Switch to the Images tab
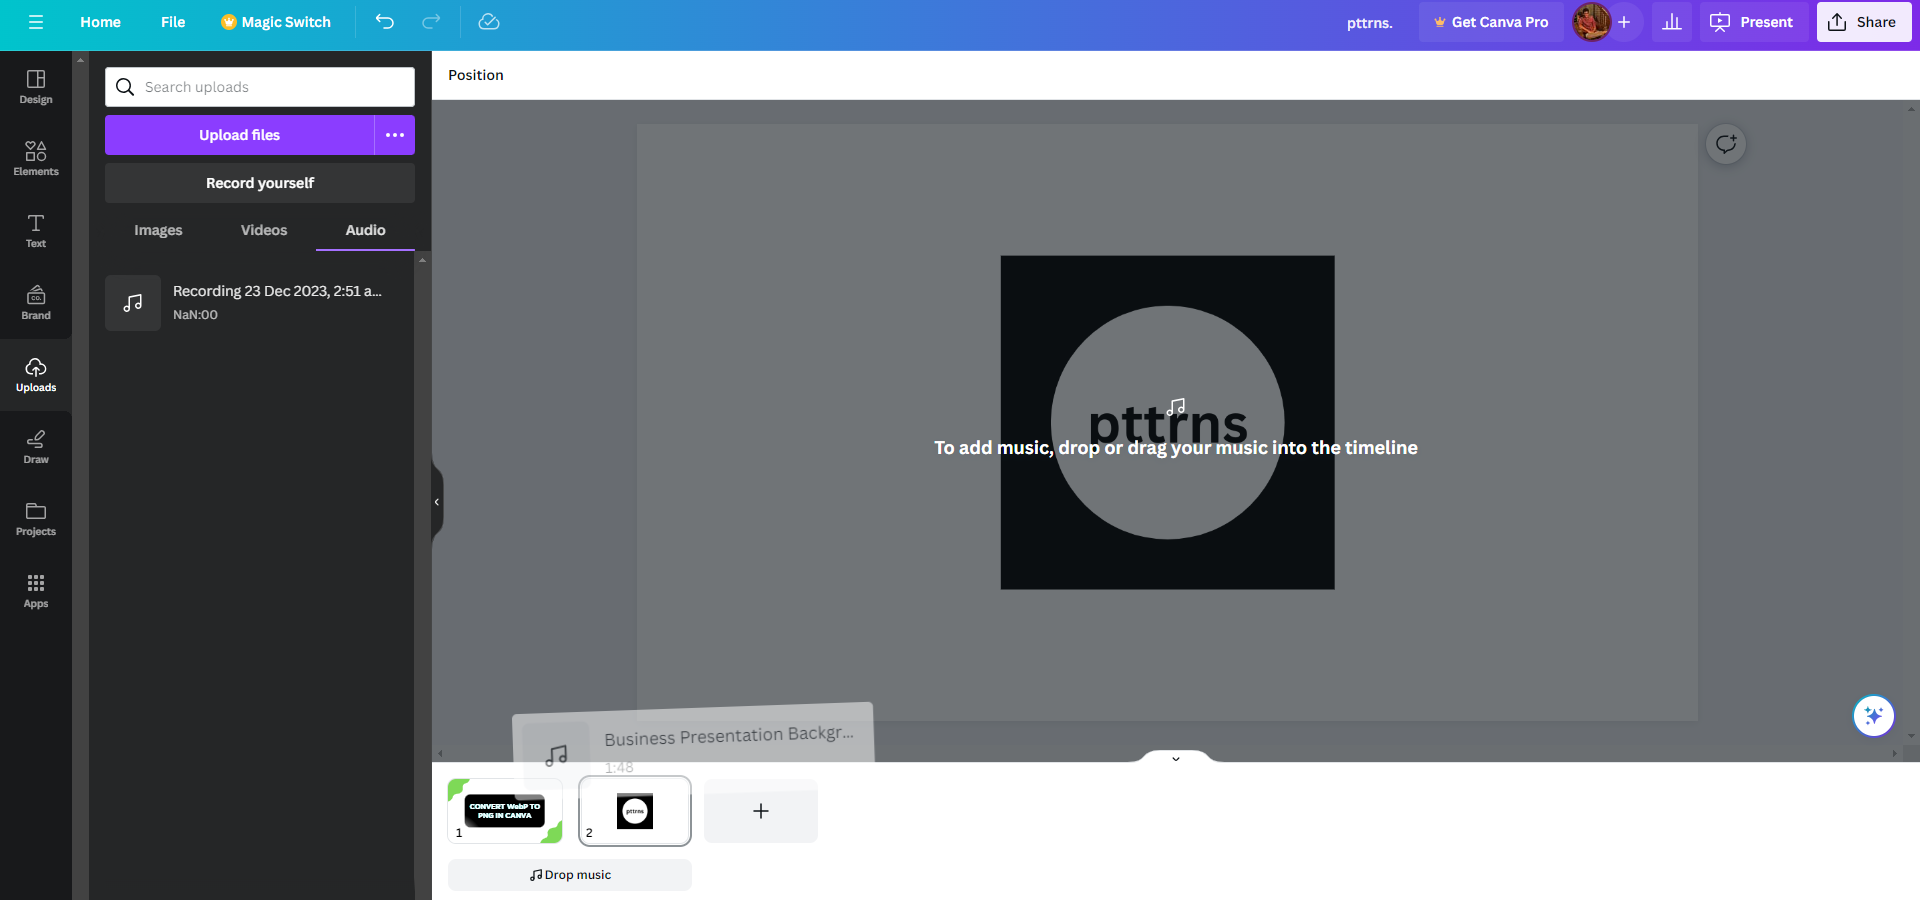The width and height of the screenshot is (1920, 900). click(x=158, y=230)
